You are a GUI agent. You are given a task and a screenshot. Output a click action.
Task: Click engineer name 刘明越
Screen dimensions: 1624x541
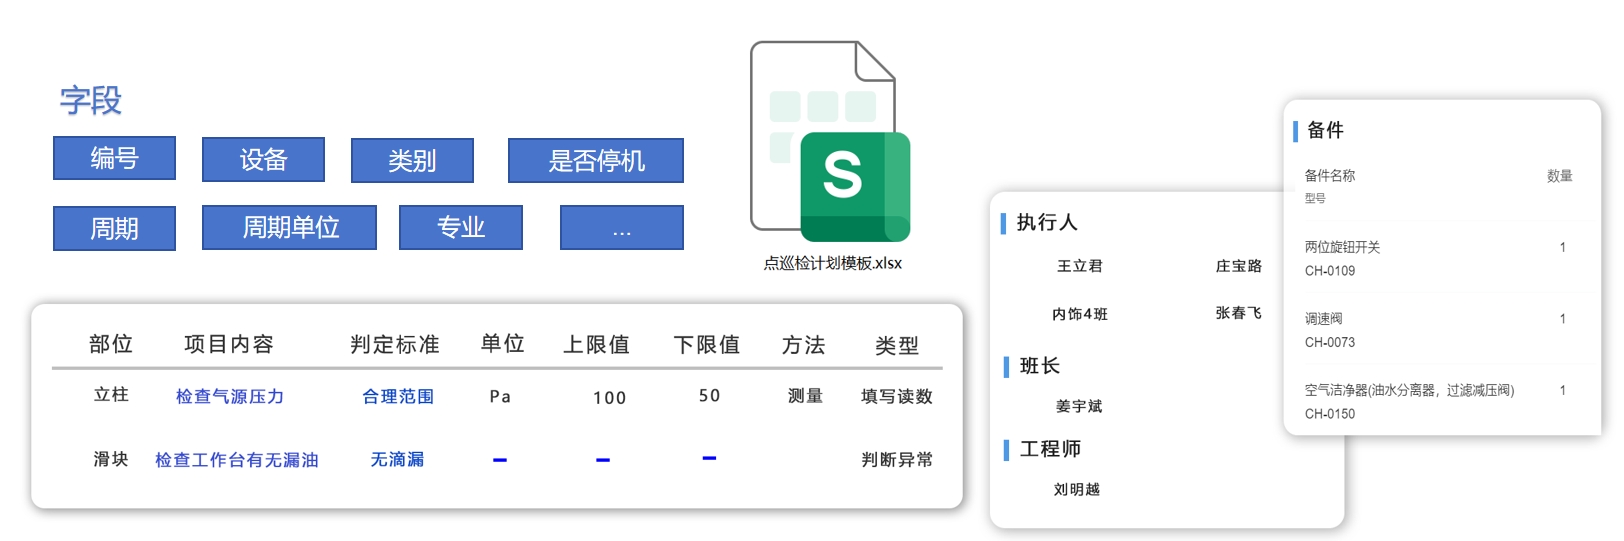click(1077, 490)
